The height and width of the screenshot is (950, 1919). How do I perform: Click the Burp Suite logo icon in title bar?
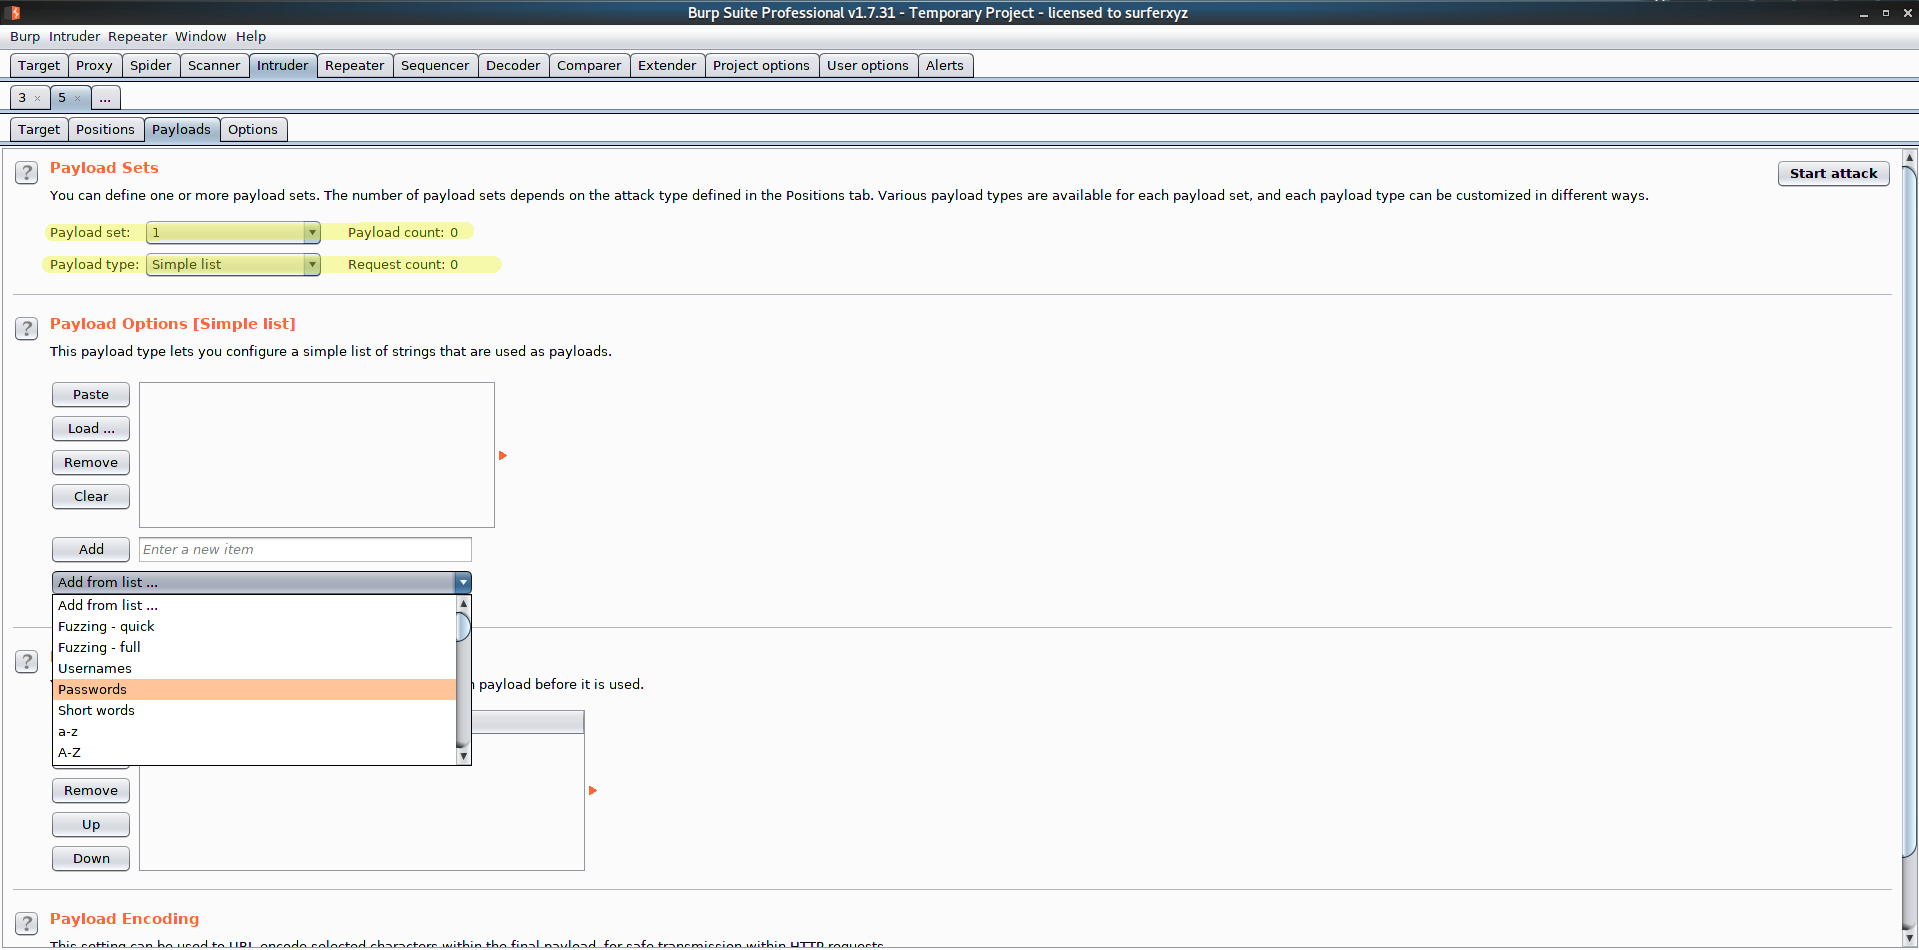click(x=14, y=12)
